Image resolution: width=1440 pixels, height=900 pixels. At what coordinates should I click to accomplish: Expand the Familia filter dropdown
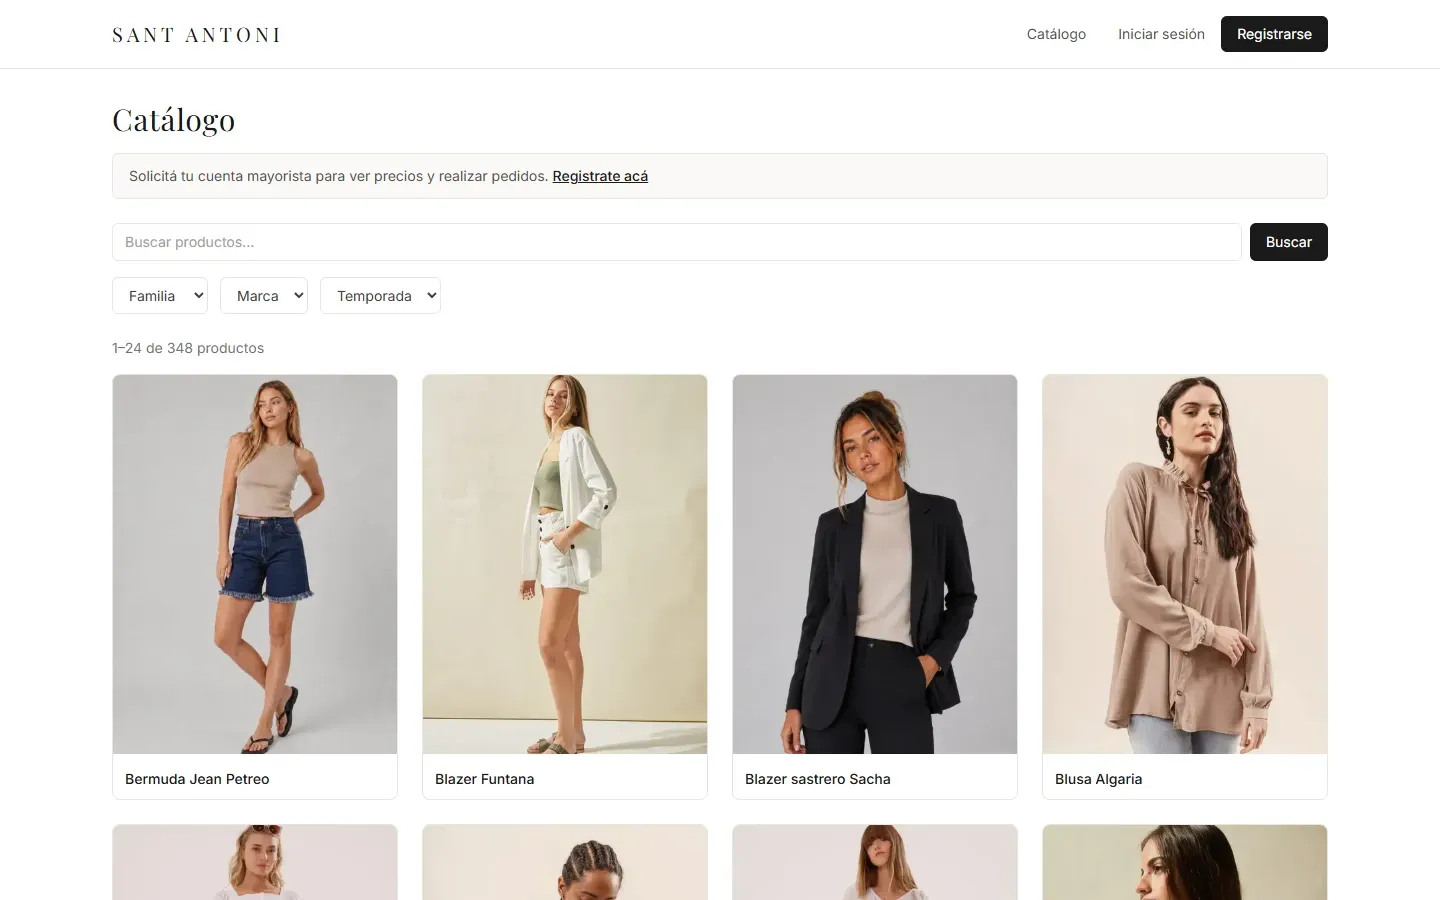tap(160, 295)
